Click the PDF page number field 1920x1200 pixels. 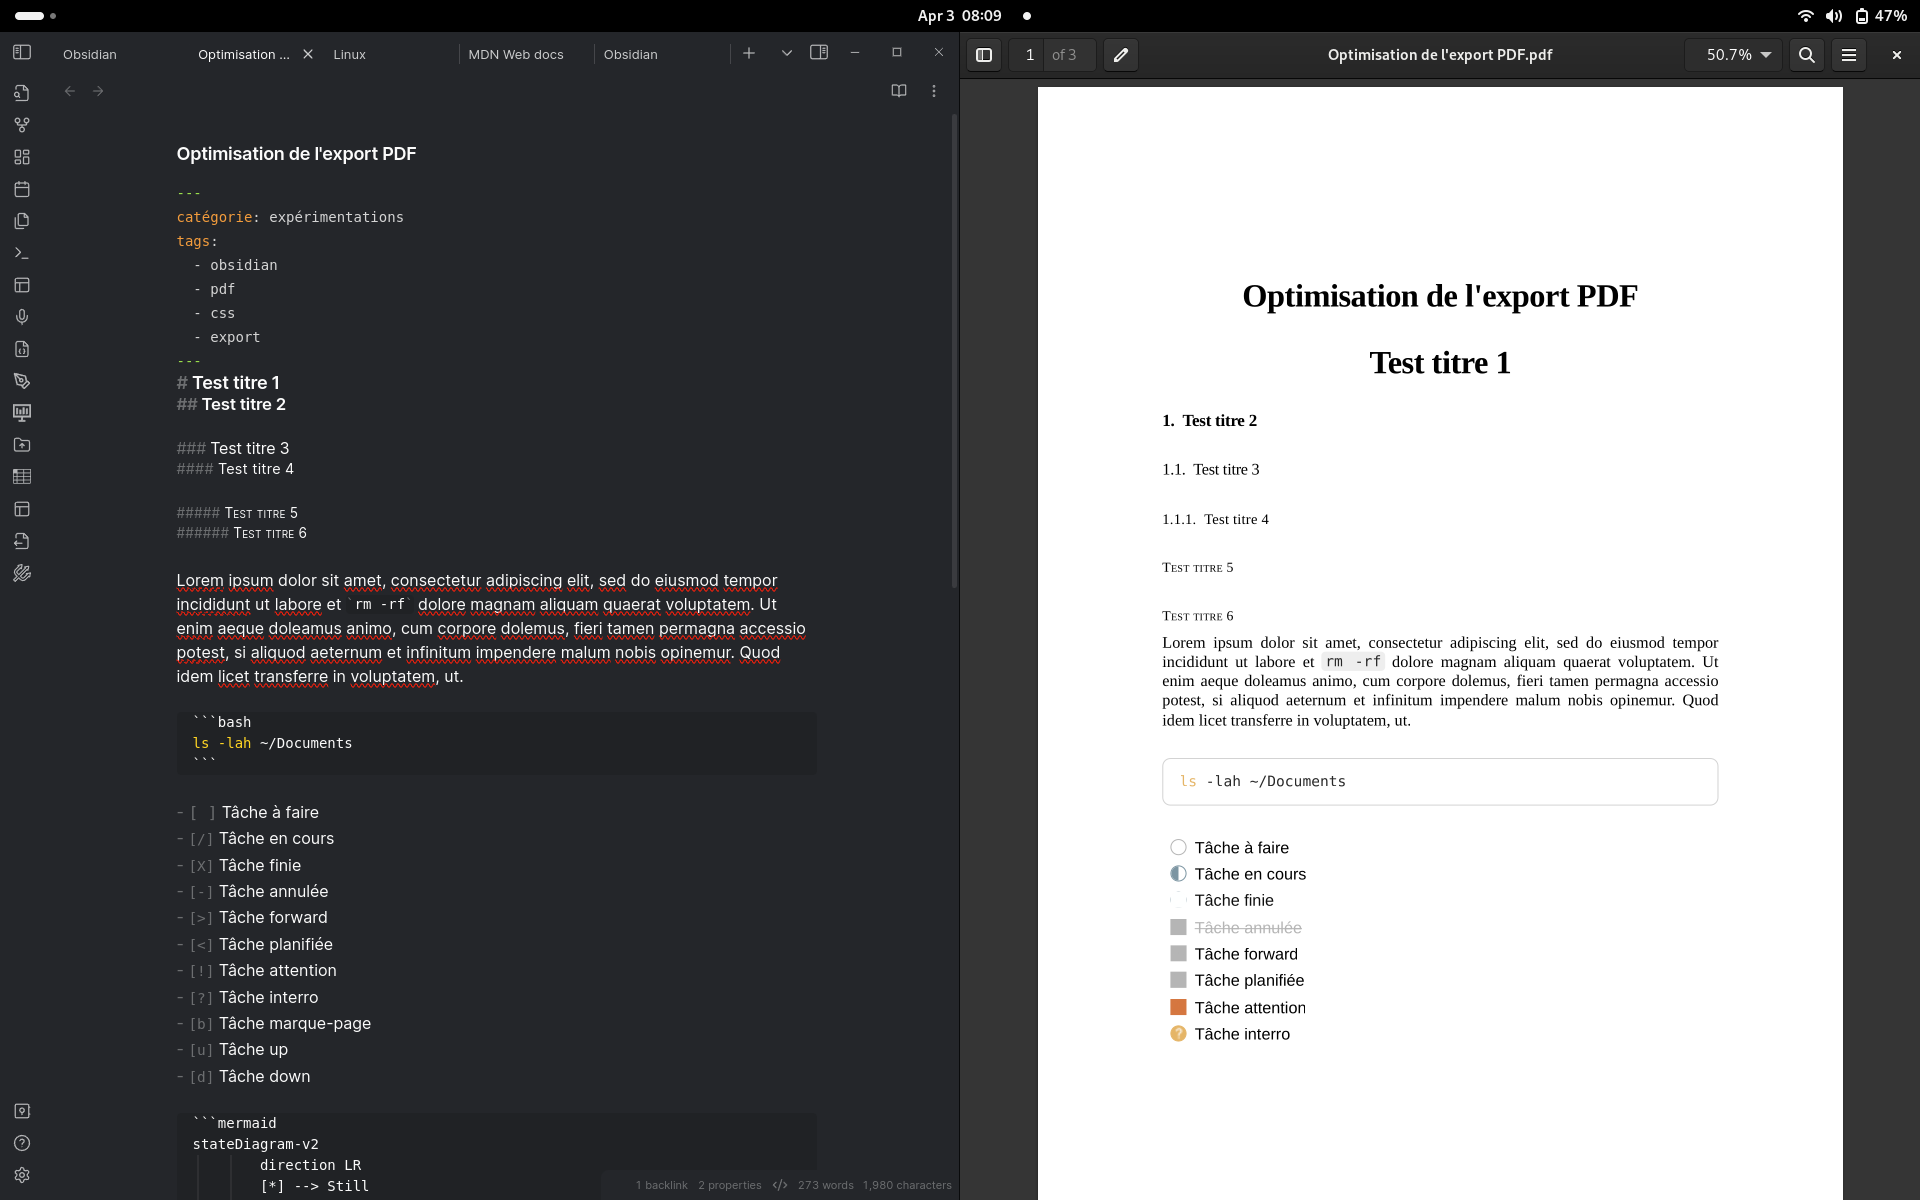pos(1029,55)
